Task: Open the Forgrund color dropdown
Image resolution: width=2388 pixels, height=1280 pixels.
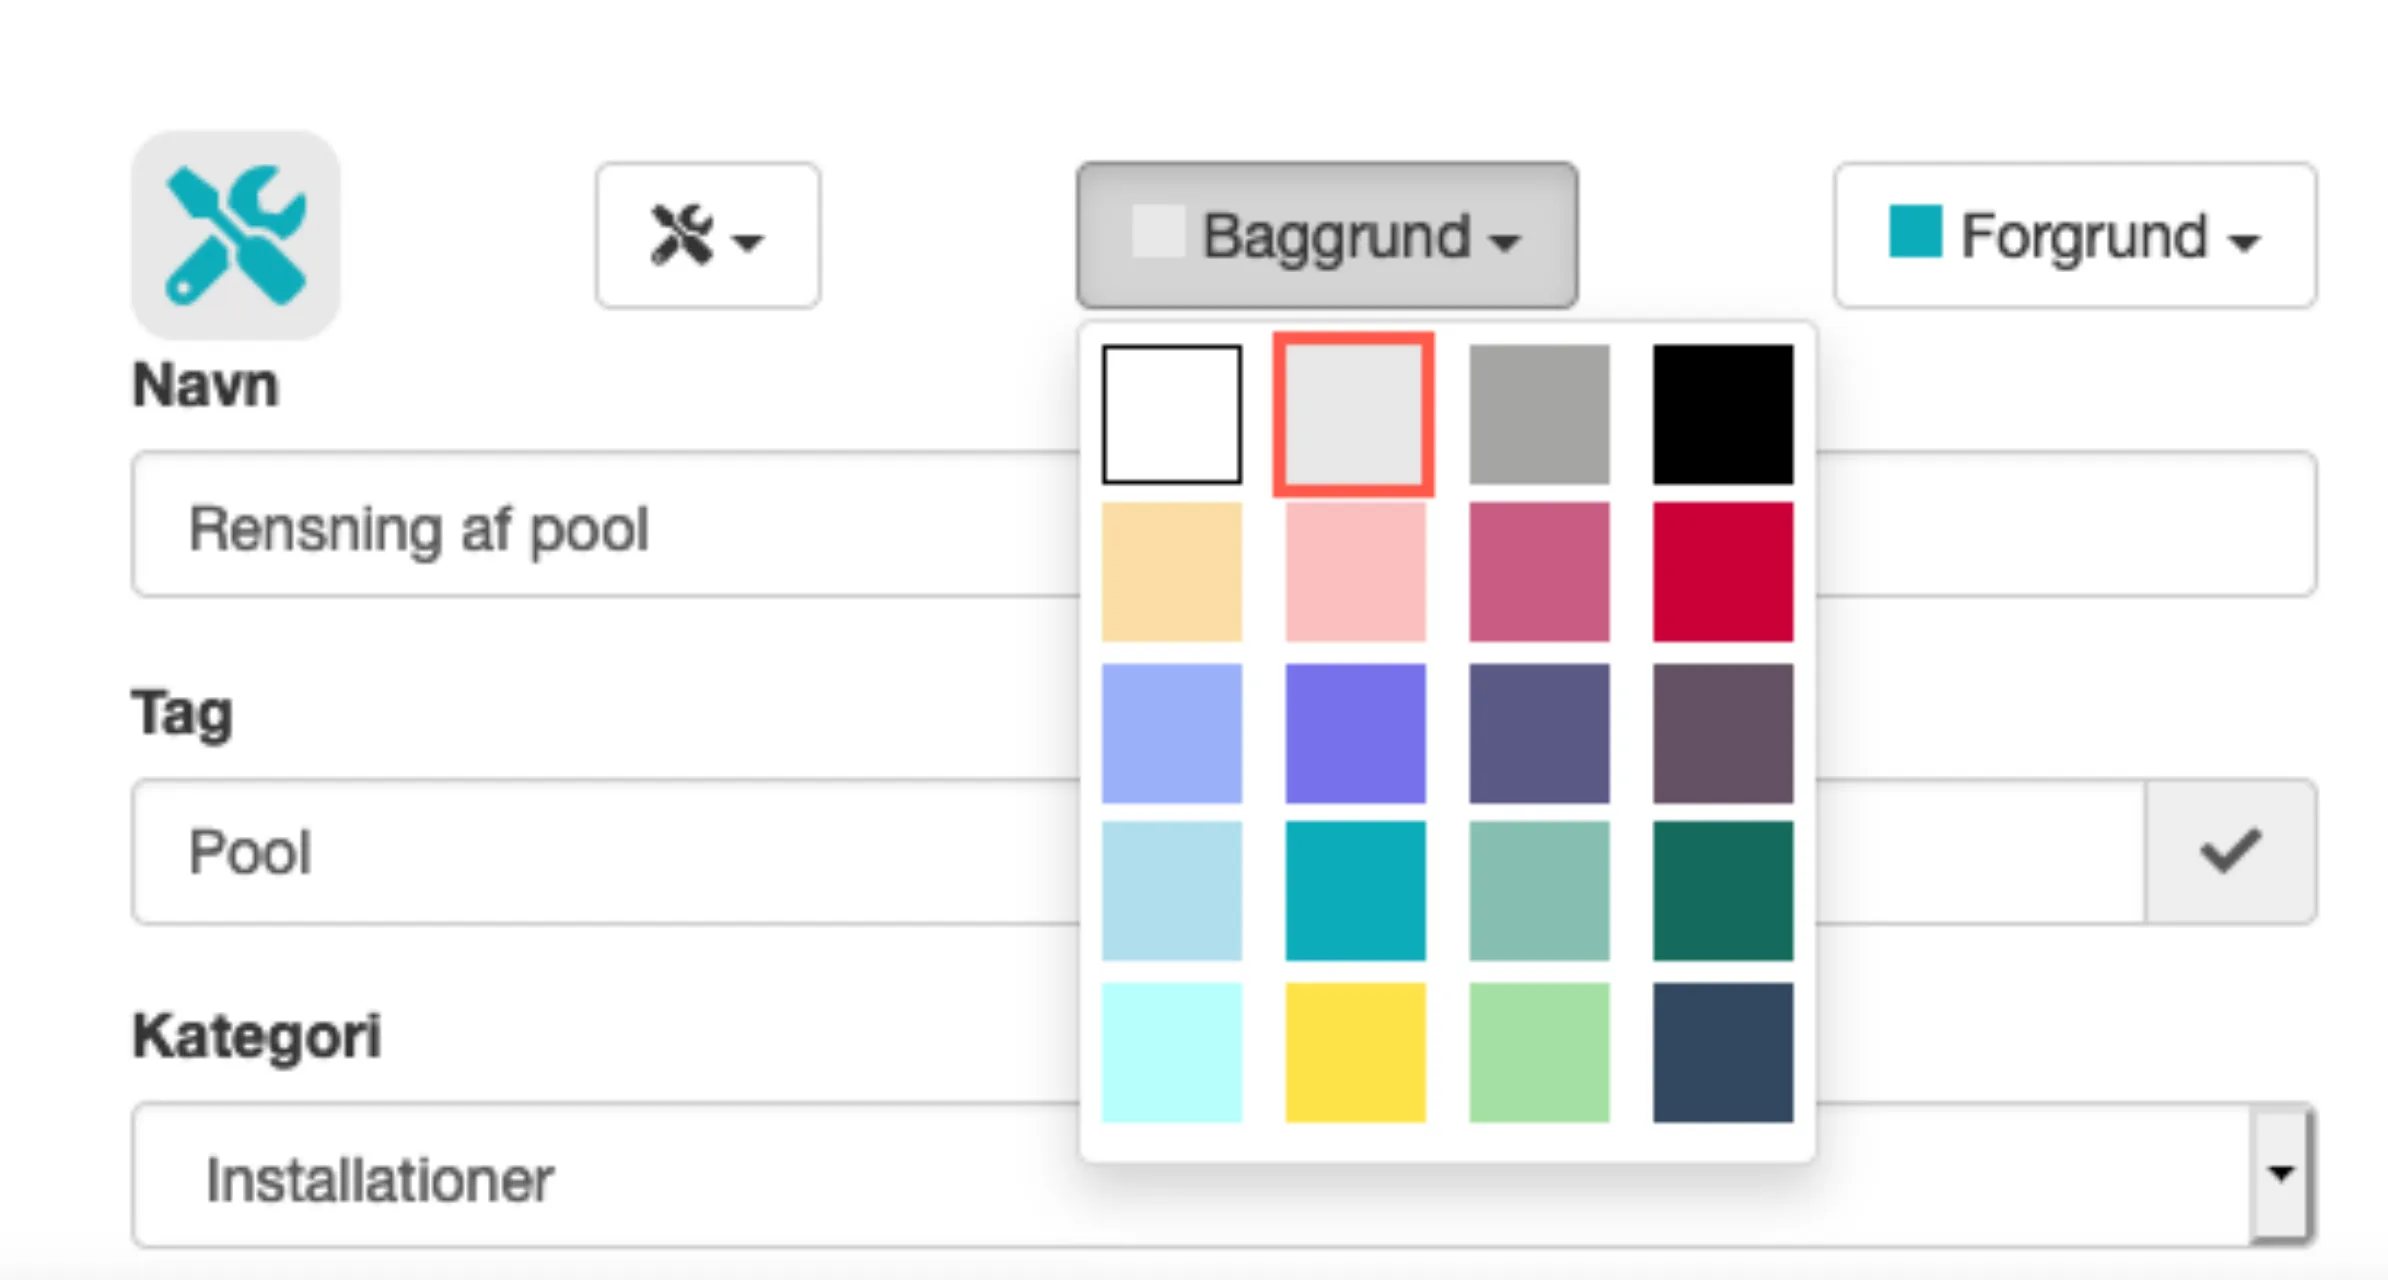Action: pos(2075,236)
